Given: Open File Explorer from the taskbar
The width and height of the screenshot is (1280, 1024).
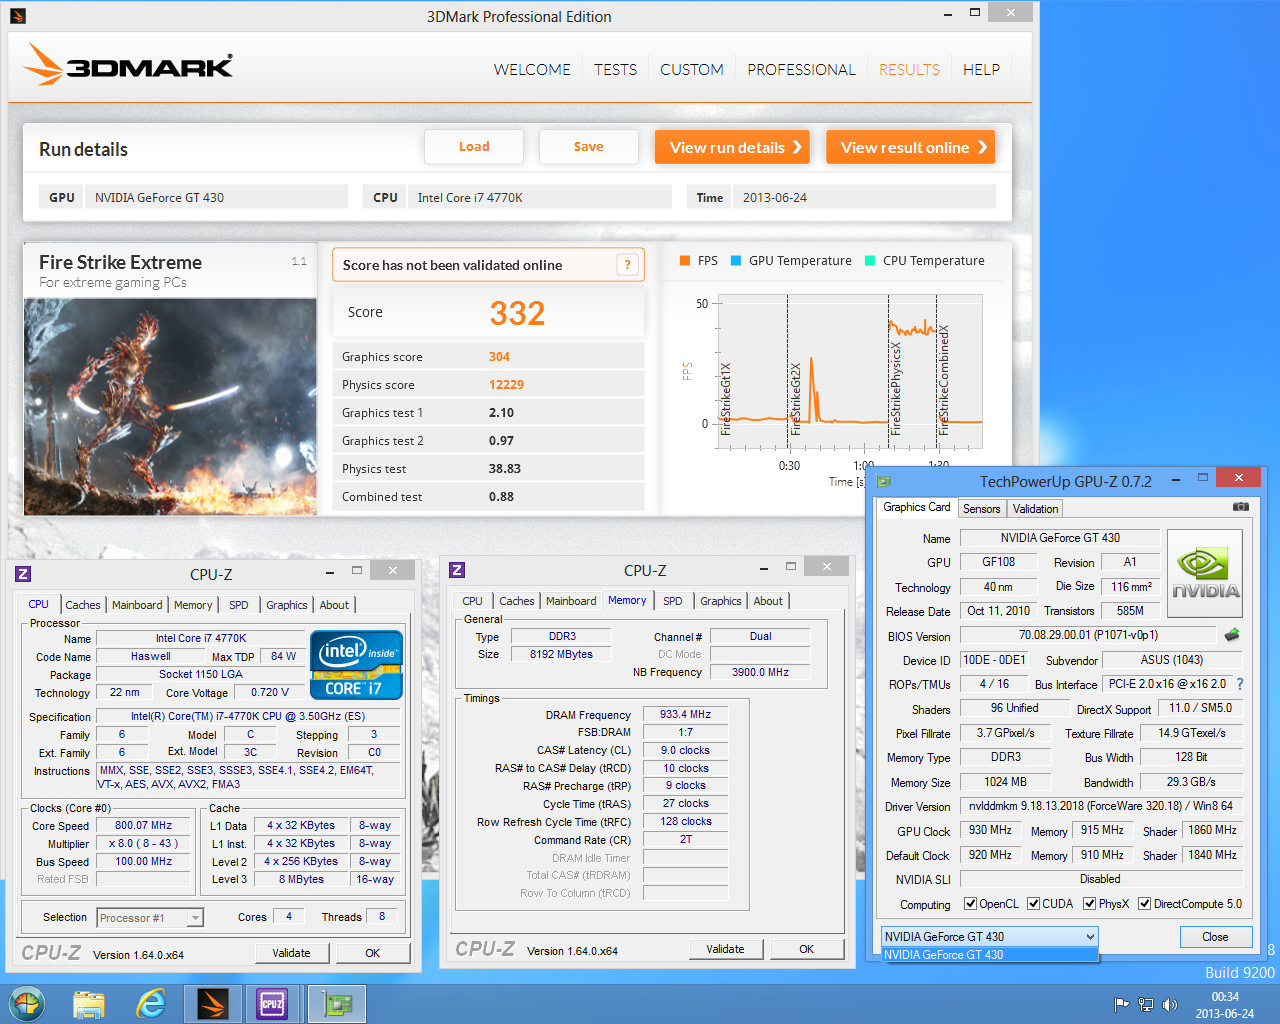Looking at the screenshot, I should tap(89, 1004).
